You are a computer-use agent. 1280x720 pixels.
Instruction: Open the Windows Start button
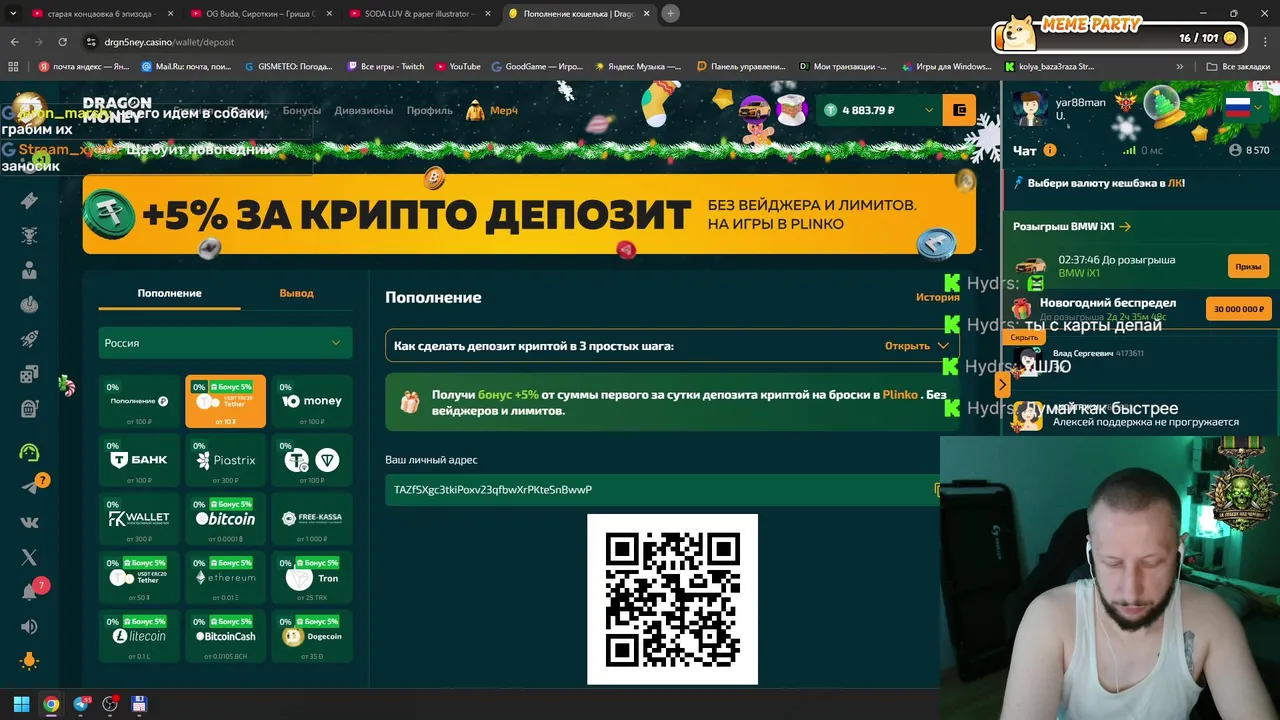pos(21,704)
